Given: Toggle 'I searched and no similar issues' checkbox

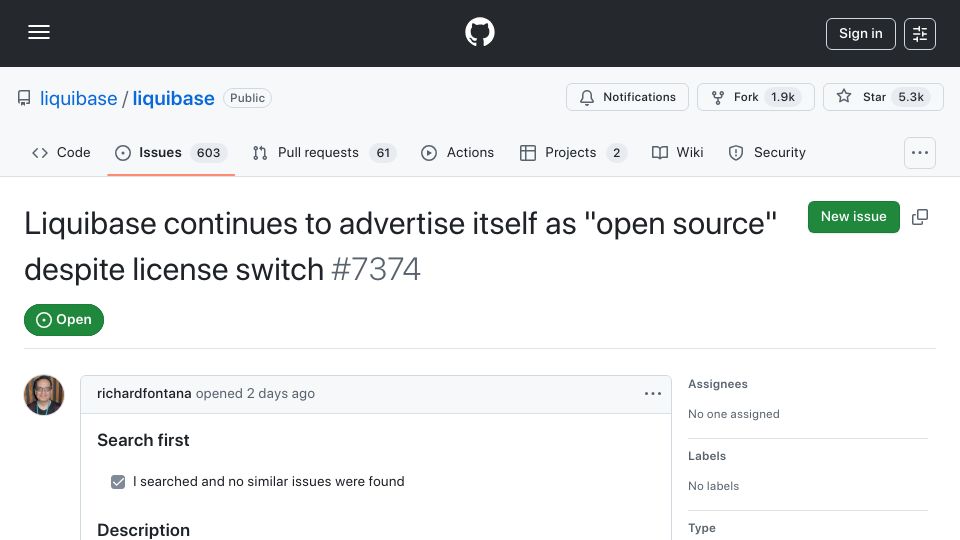Looking at the screenshot, I should click(118, 482).
